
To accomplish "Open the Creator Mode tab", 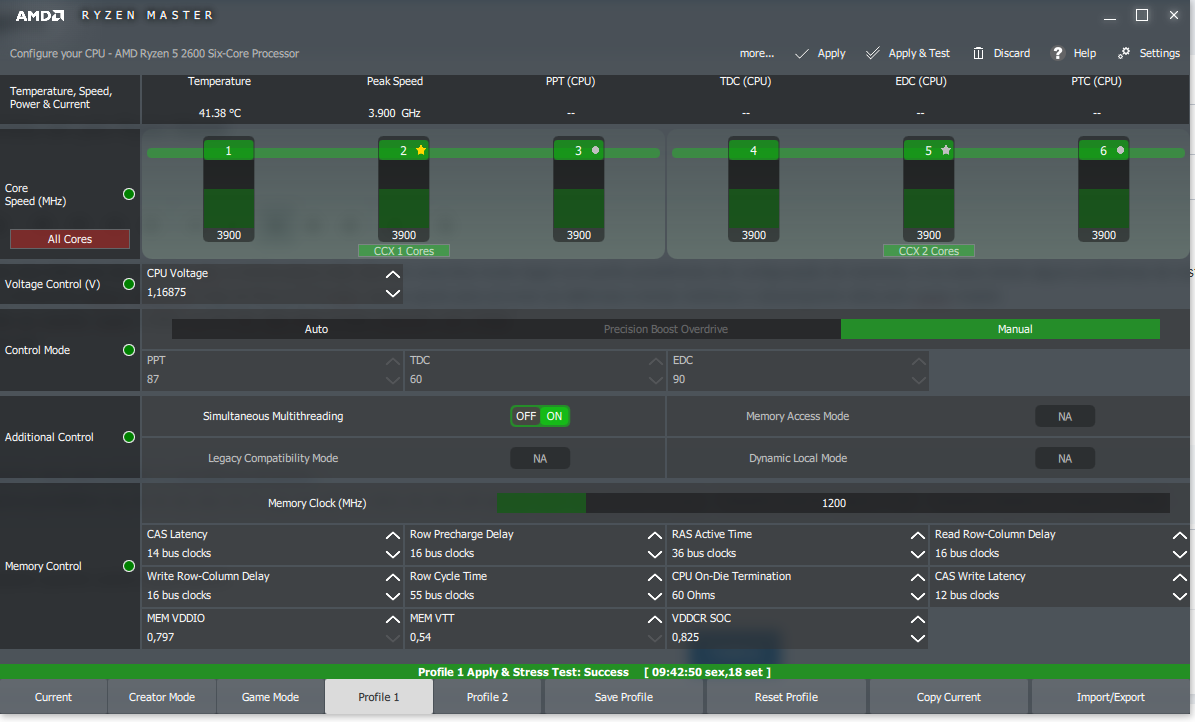I will (x=162, y=697).
